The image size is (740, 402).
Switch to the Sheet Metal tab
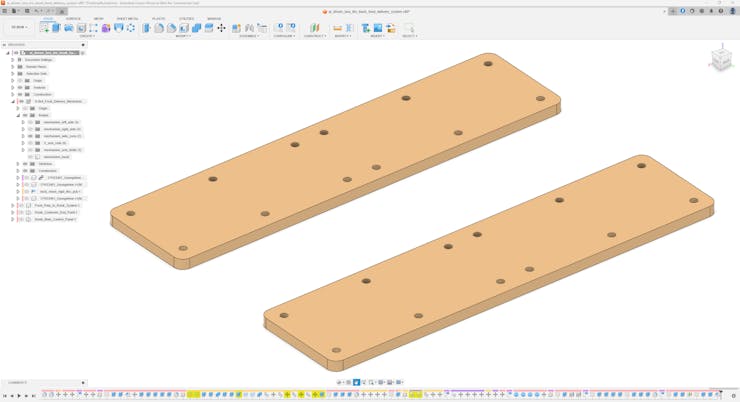(127, 19)
